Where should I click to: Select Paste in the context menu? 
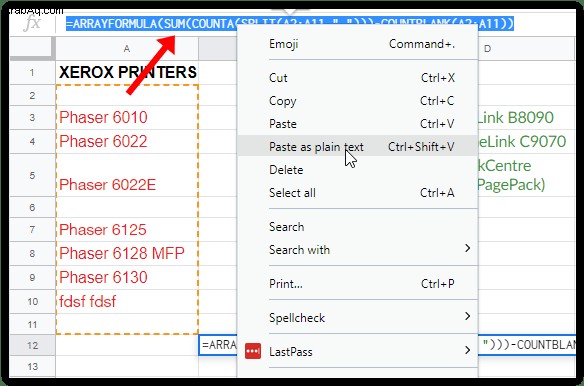[x=357, y=124]
